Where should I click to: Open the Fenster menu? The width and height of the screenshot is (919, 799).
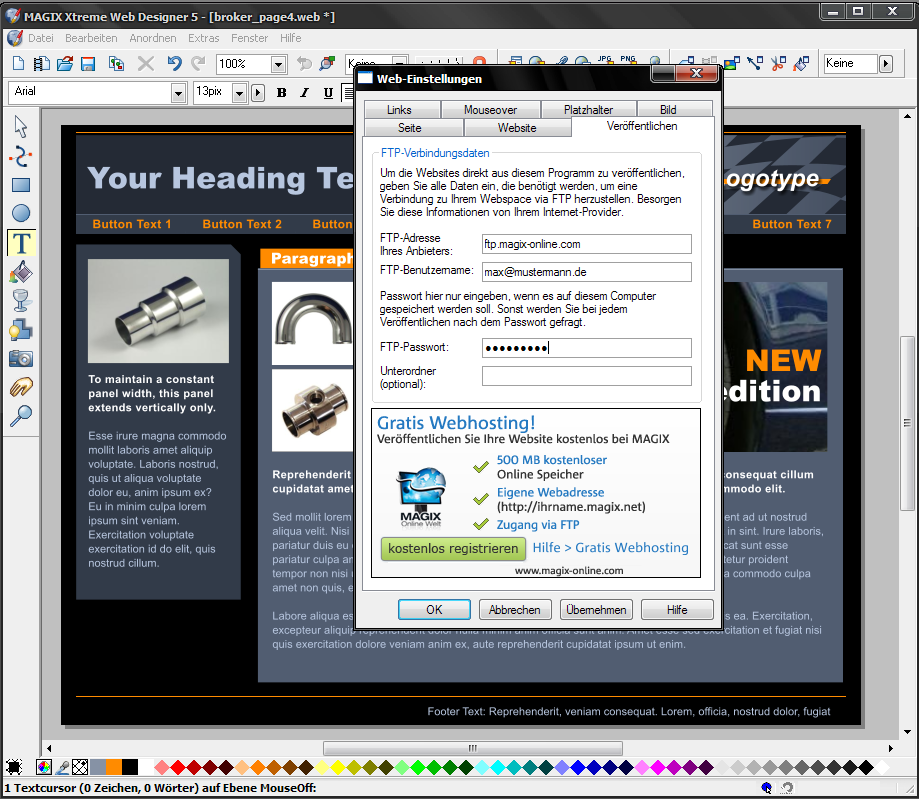249,38
